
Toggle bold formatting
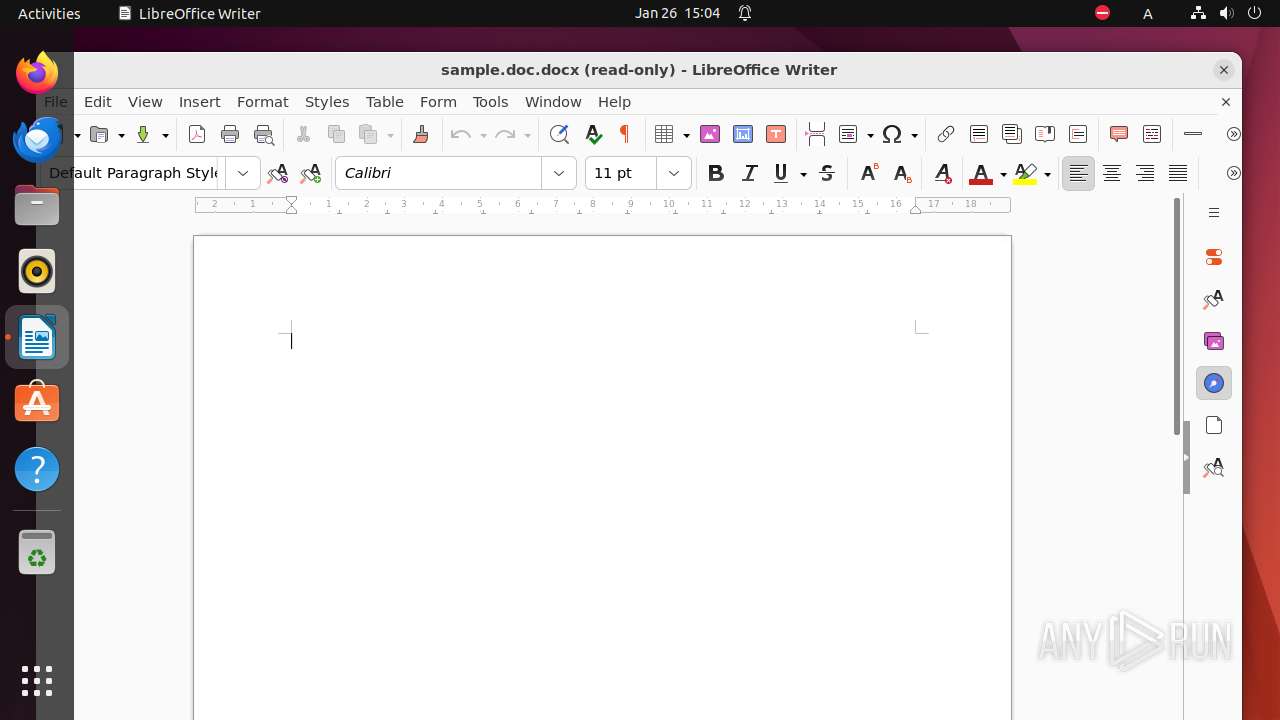tap(715, 173)
